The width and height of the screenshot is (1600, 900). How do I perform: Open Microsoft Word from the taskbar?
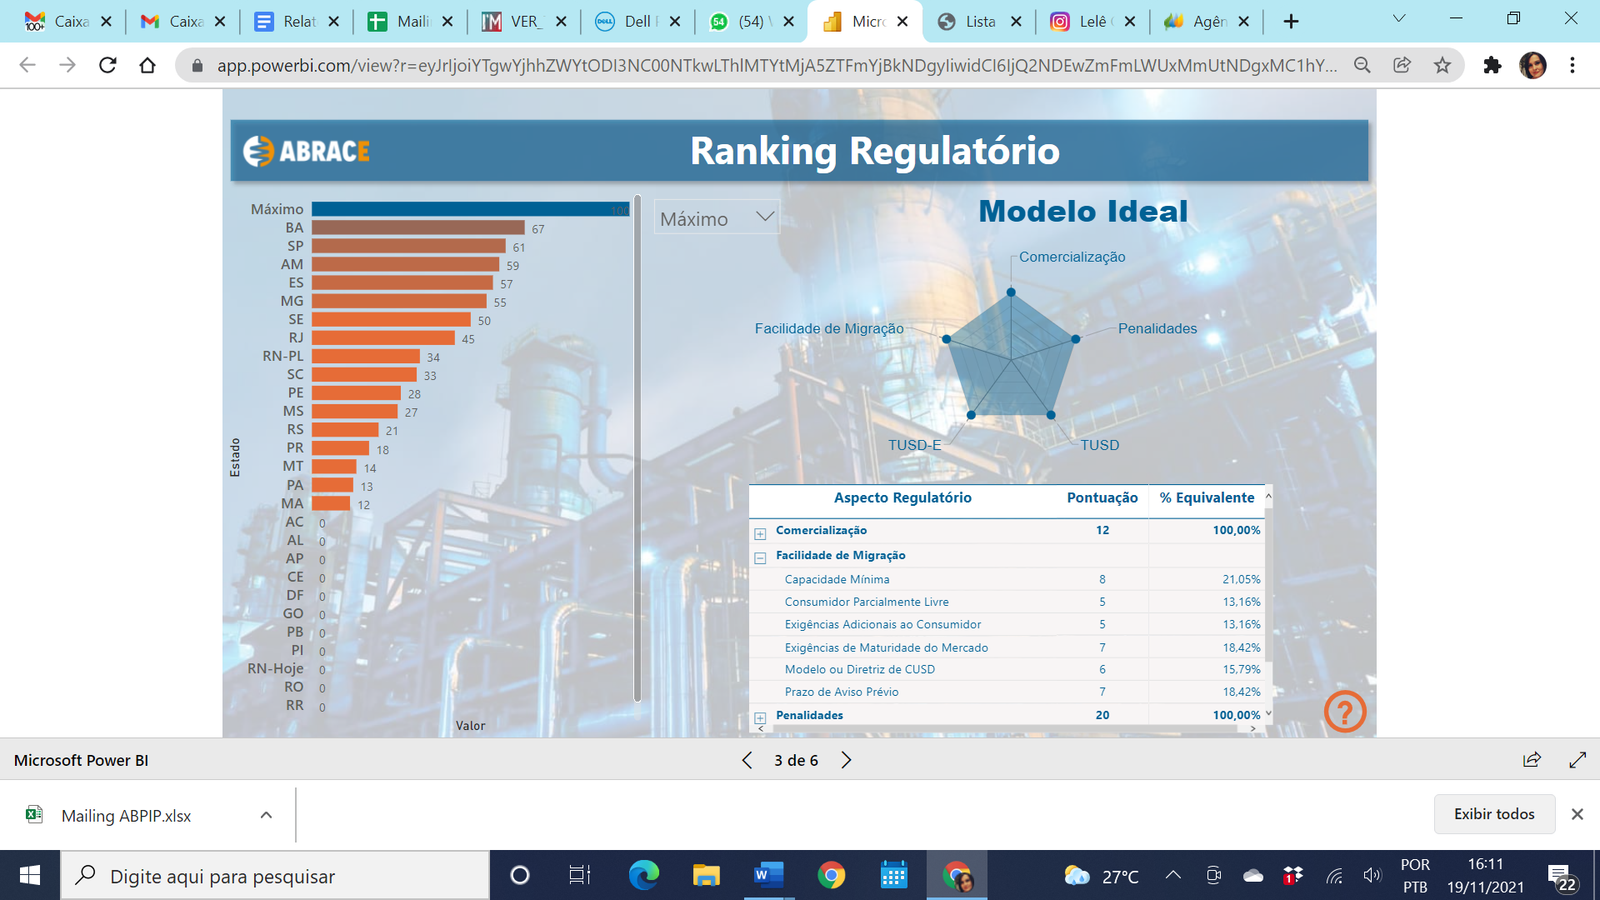coord(768,876)
